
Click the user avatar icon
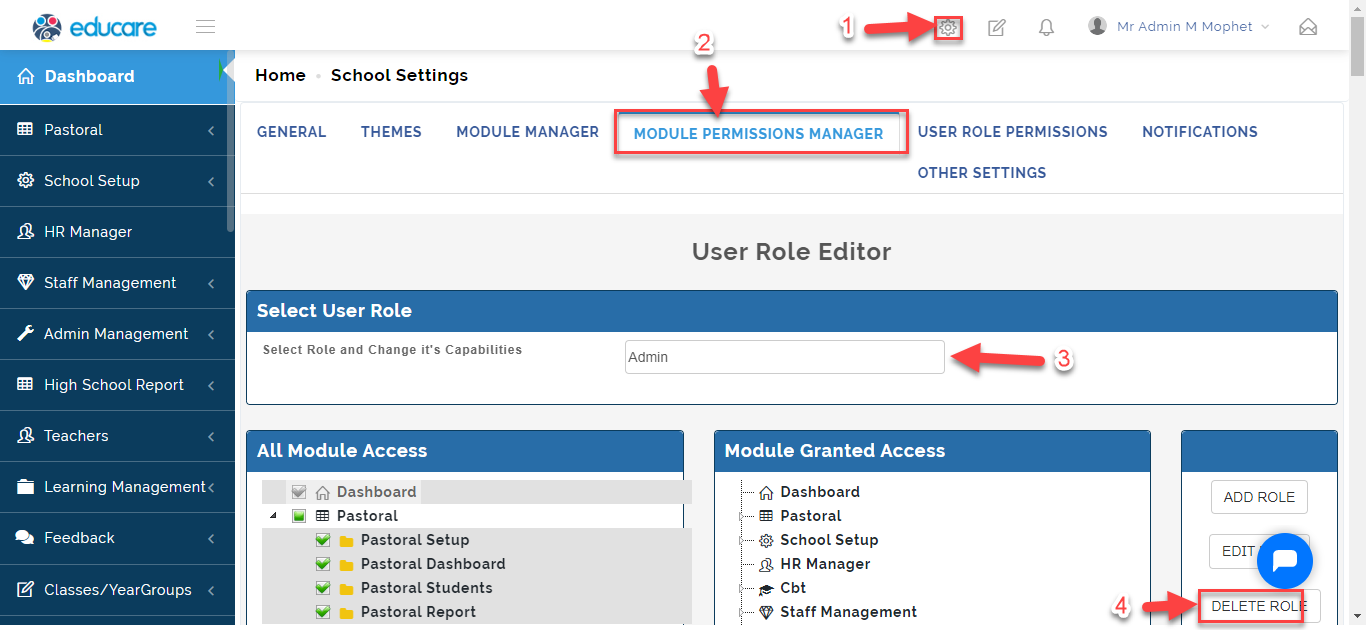[1098, 26]
